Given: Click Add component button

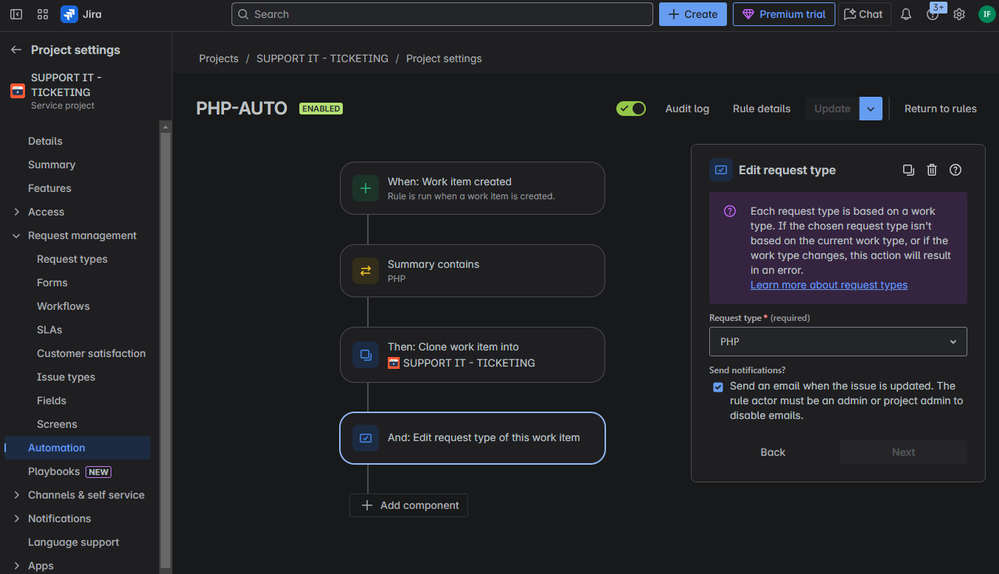Looking at the screenshot, I should (x=409, y=505).
